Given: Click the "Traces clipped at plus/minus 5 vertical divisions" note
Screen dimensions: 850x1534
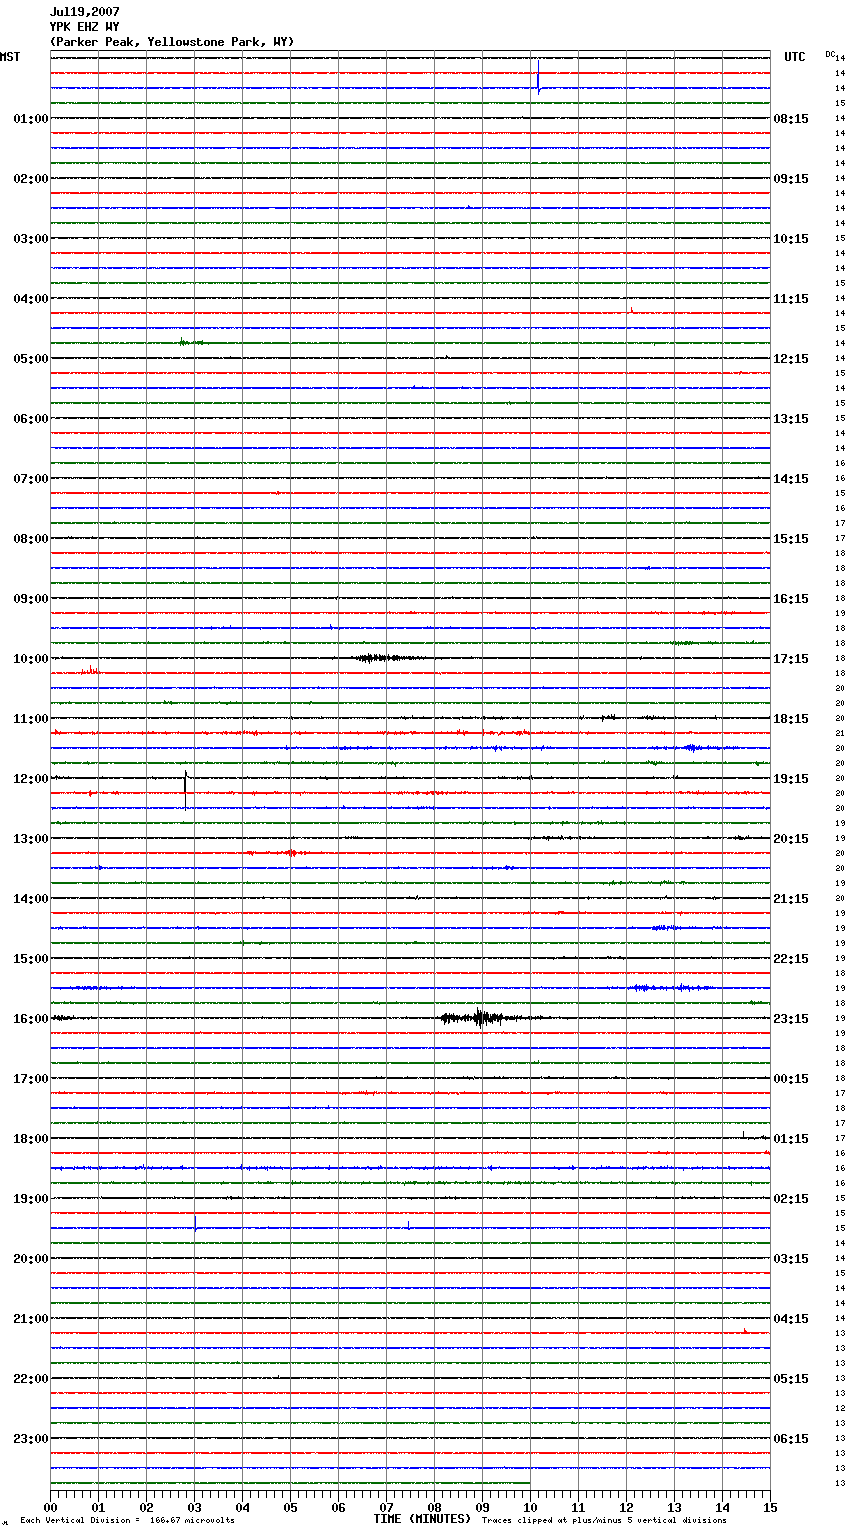Looking at the screenshot, I should coord(604,1521).
